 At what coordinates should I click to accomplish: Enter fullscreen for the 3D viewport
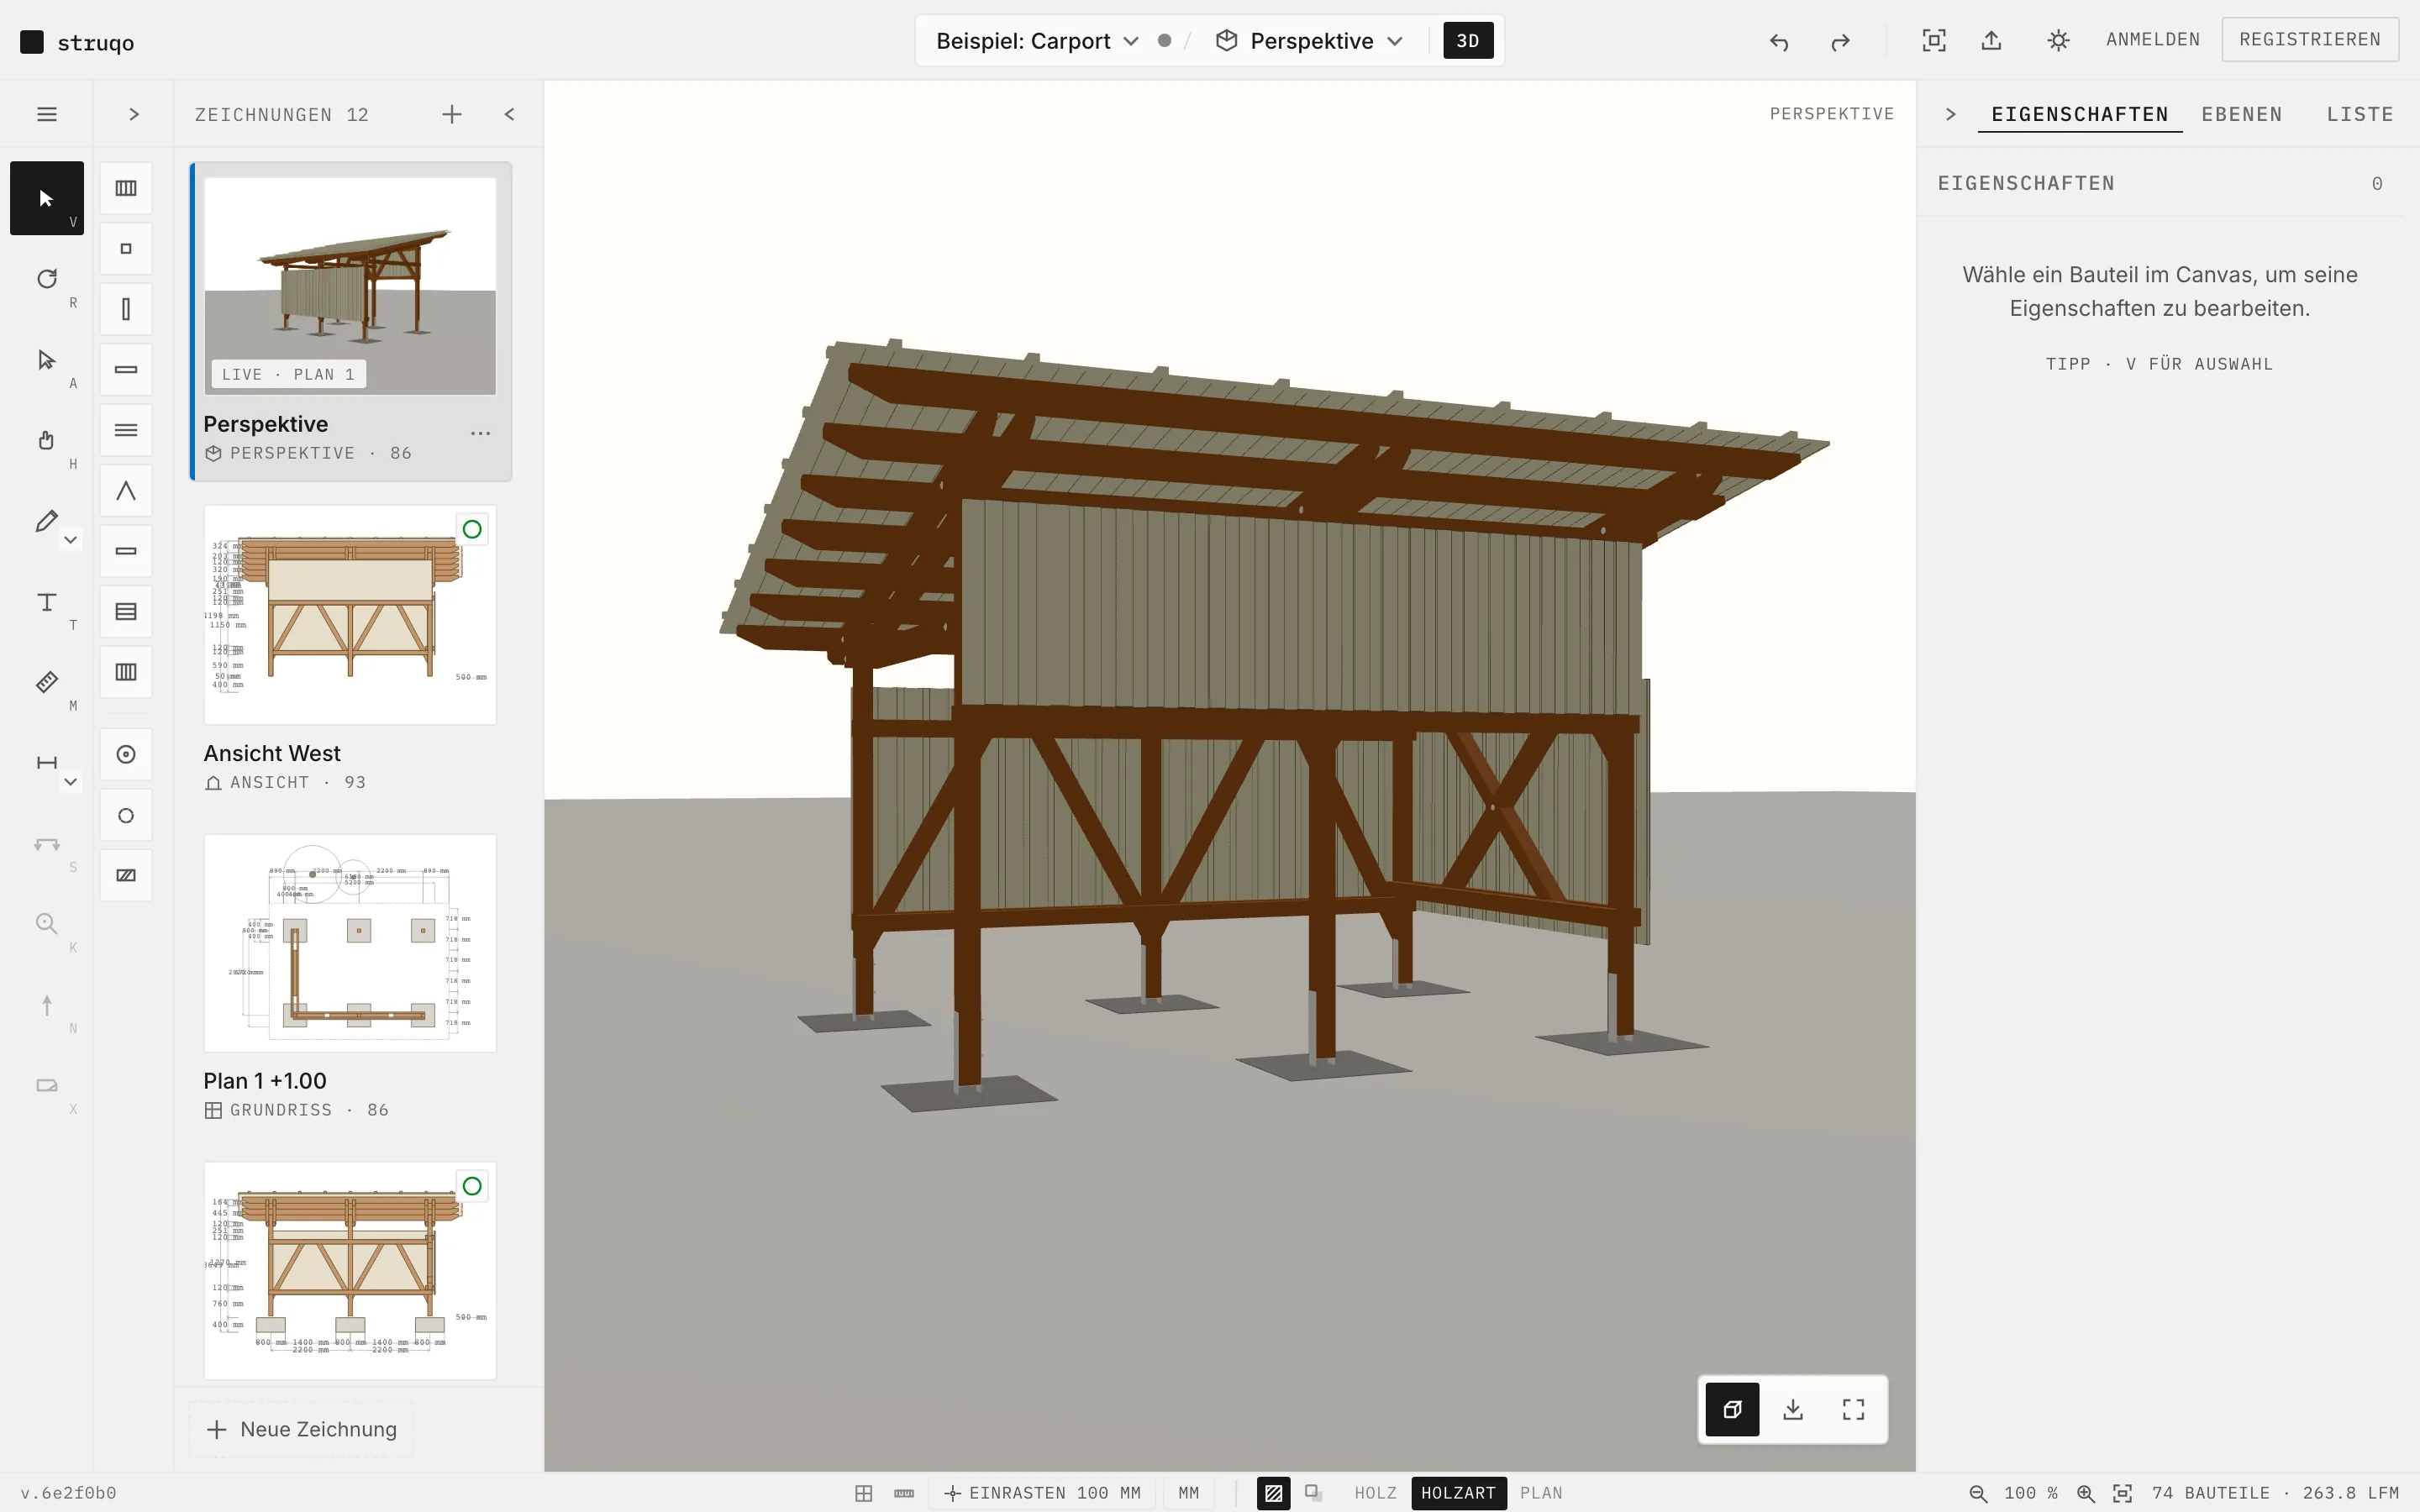click(x=1853, y=1409)
